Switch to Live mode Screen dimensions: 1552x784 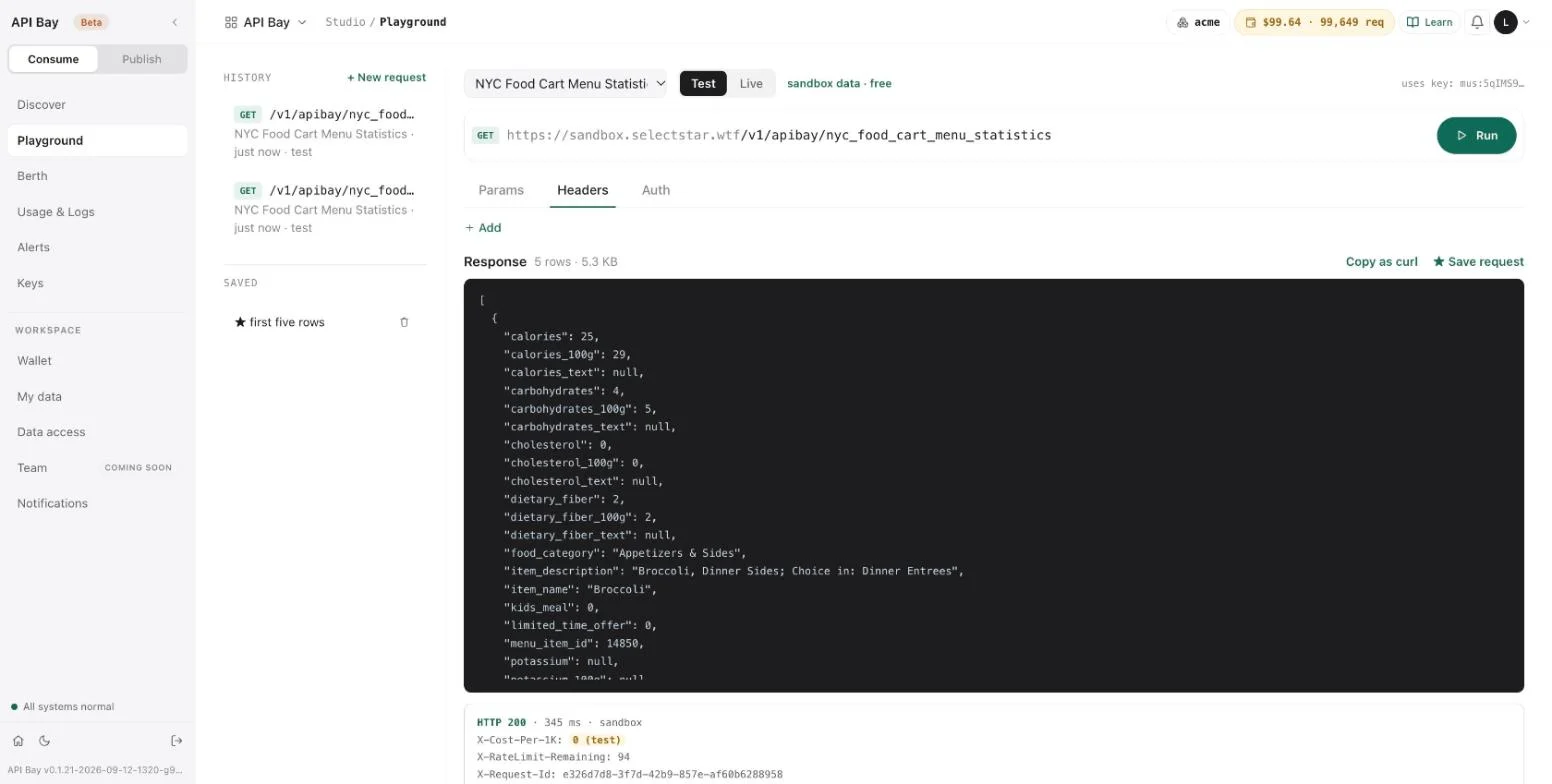(751, 83)
